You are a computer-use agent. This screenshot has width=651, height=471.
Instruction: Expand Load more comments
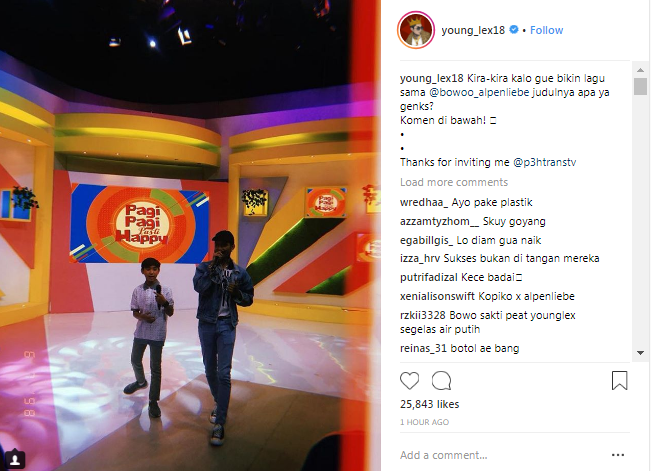click(x=454, y=182)
